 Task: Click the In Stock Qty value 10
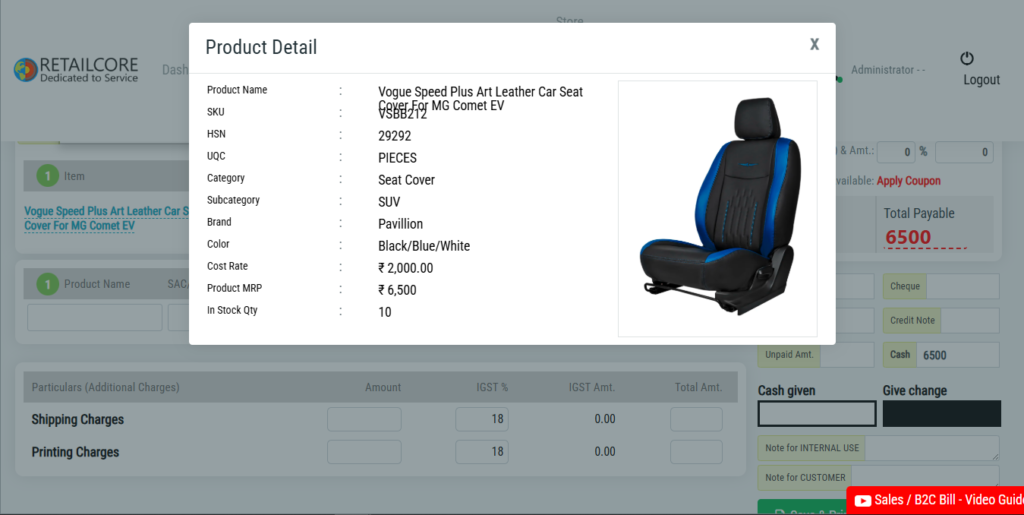pos(385,312)
